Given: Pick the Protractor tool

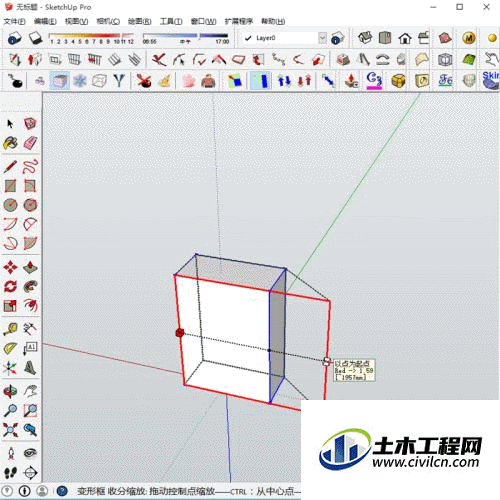Looking at the screenshot, I should click(10, 348).
